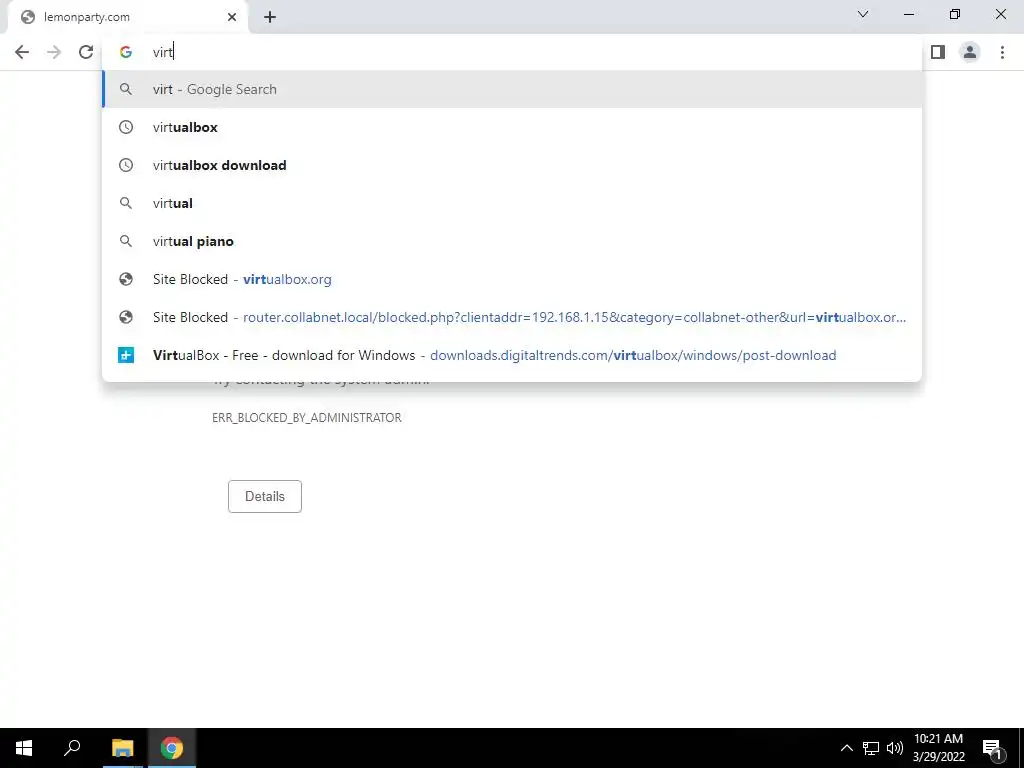Select the lemonparty.com tab
Viewport: 1024px width, 768px height.
127,18
